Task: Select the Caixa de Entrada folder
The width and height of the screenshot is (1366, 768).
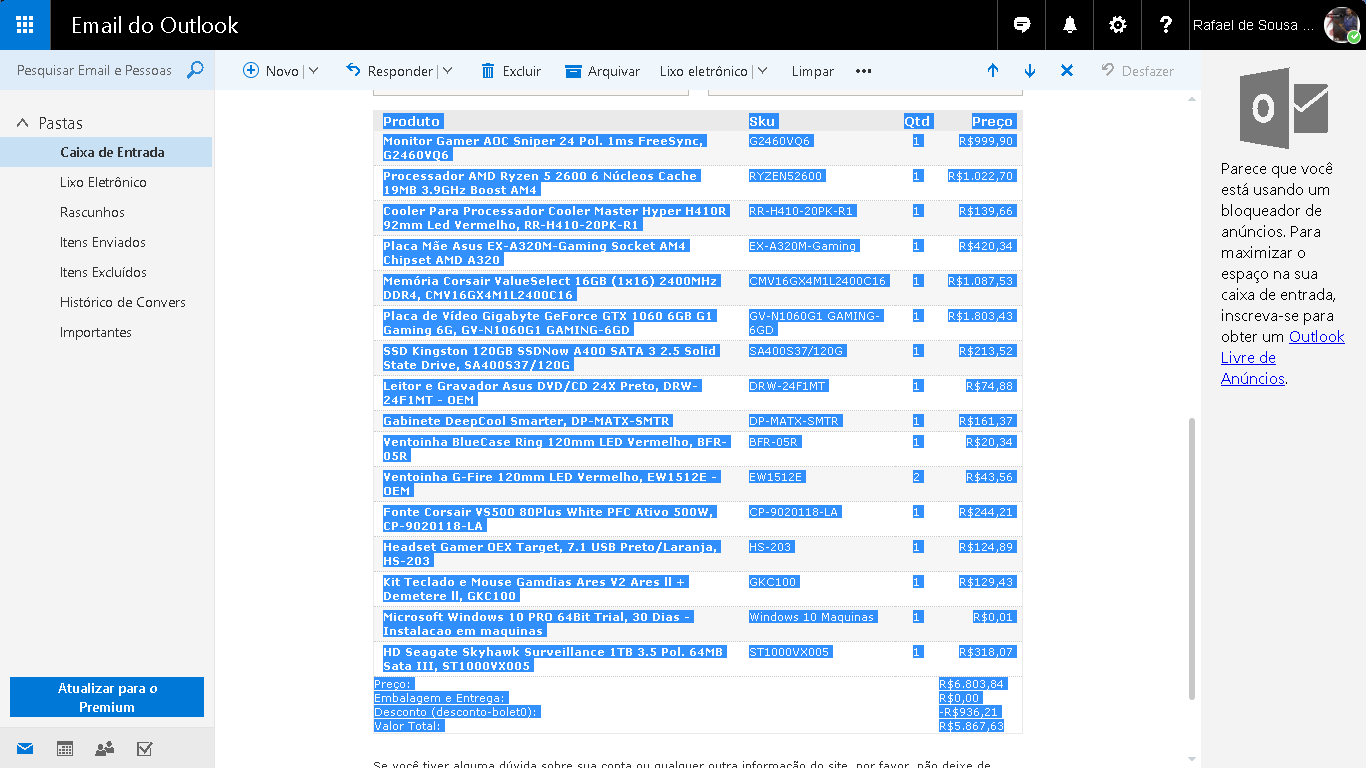Action: click(106, 152)
